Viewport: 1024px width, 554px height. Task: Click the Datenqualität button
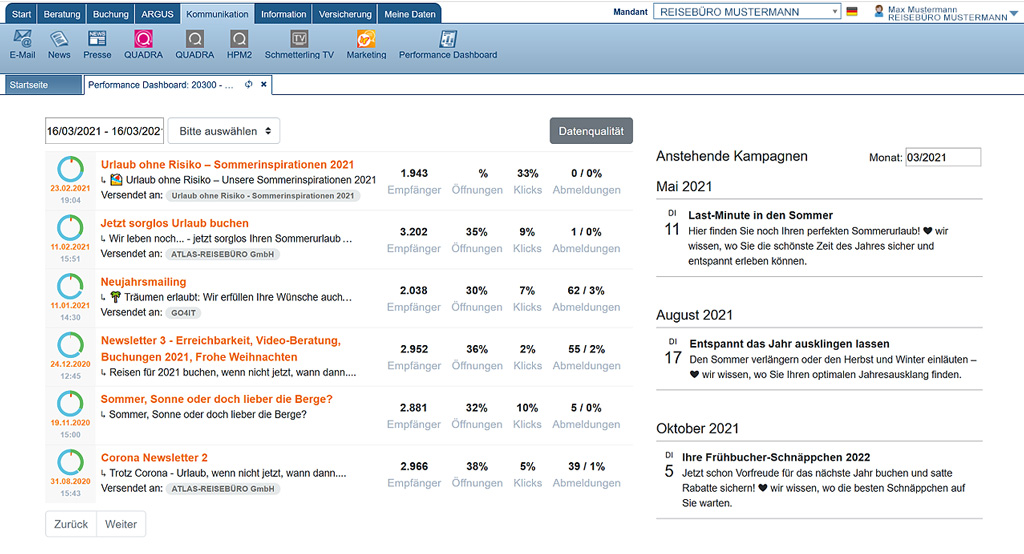pos(591,131)
